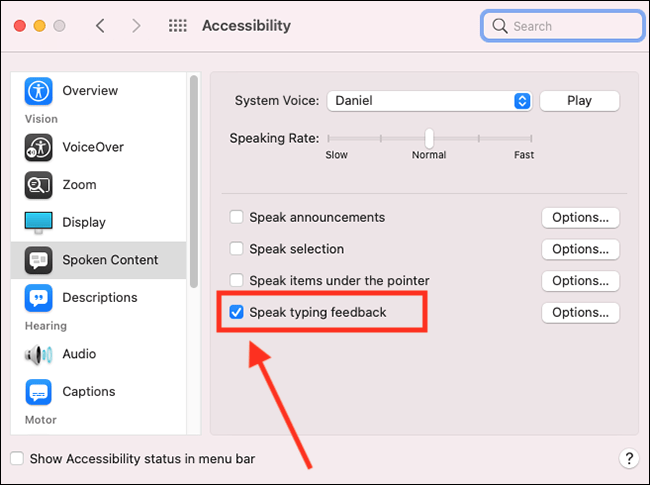The width and height of the screenshot is (650, 485).
Task: Uncheck Speak typing feedback
Action: pyautogui.click(x=236, y=312)
